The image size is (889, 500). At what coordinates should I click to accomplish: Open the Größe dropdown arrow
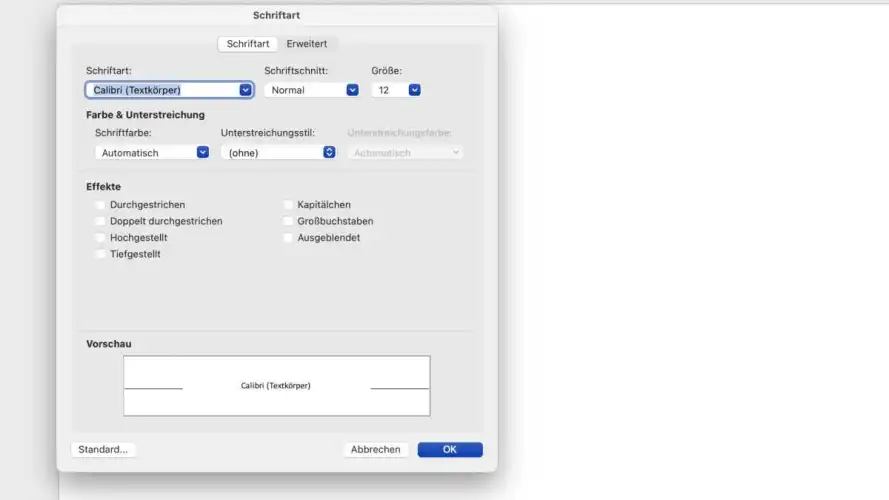tap(414, 90)
